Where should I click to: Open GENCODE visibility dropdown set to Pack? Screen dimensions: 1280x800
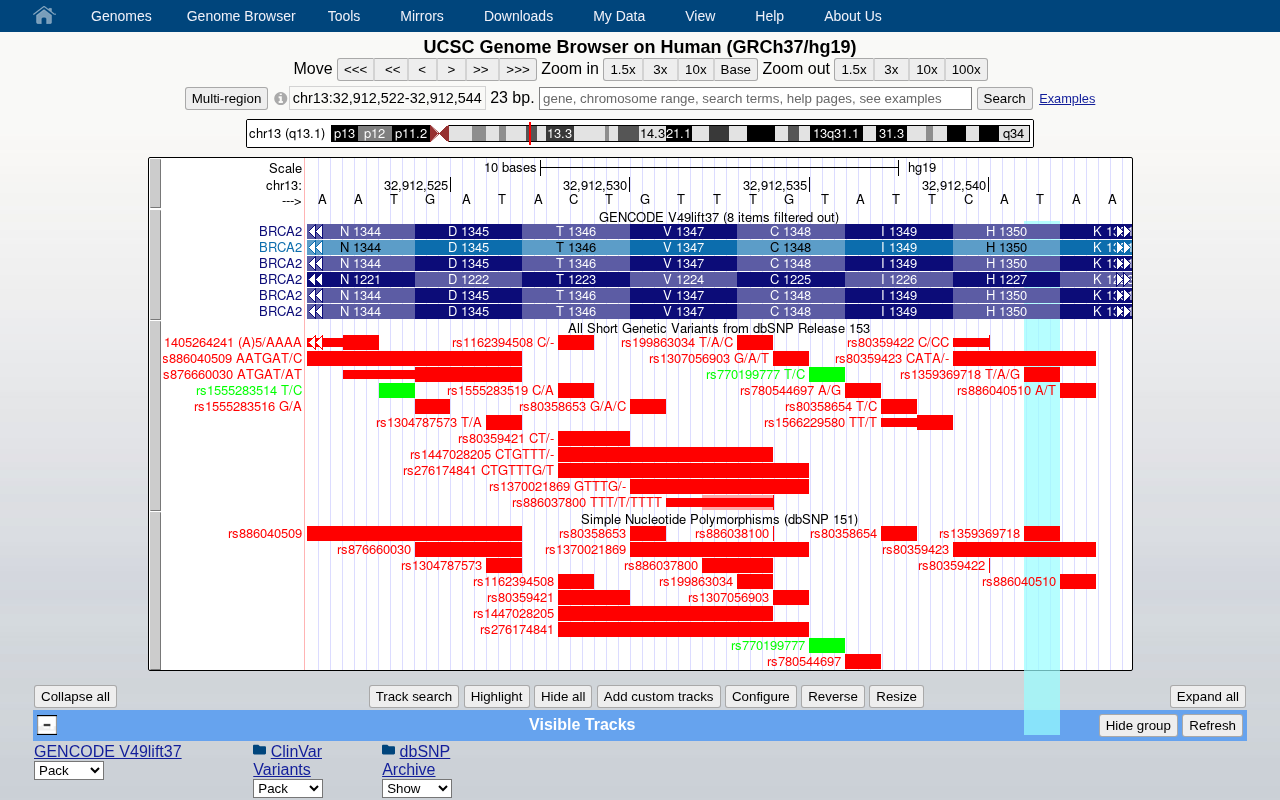click(x=69, y=770)
